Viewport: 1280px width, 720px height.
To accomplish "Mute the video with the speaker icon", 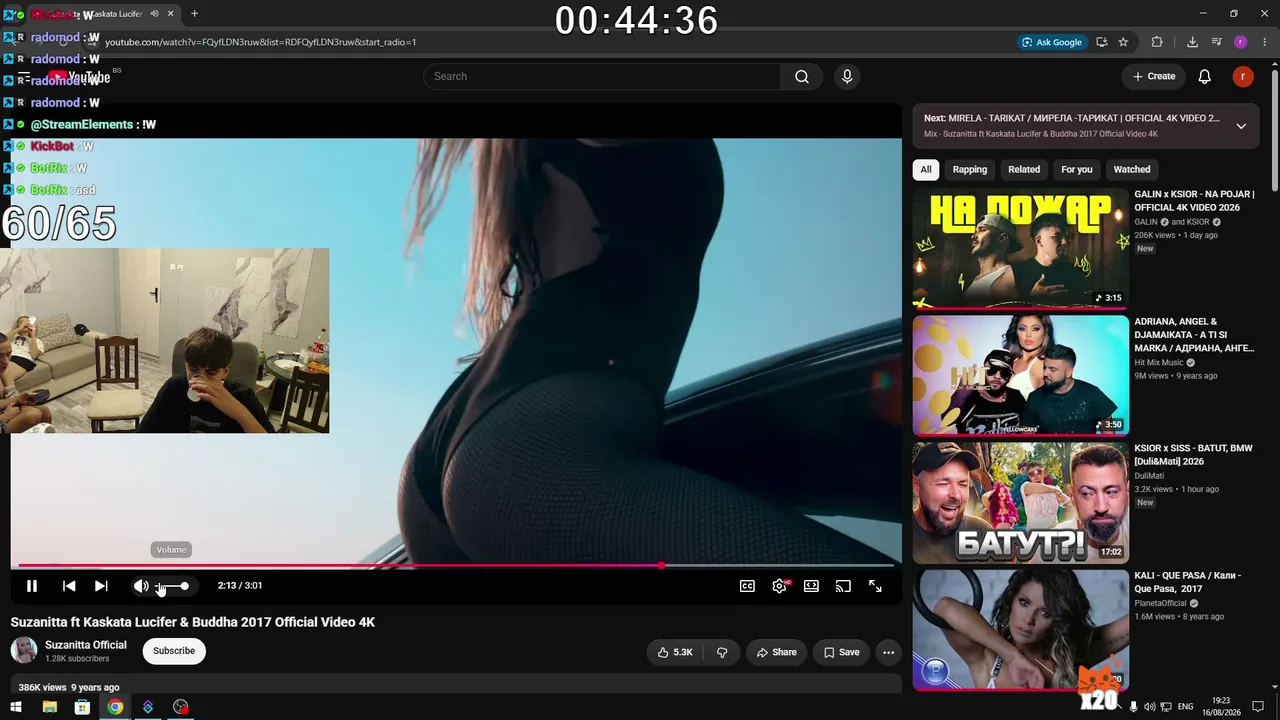I will [x=141, y=586].
